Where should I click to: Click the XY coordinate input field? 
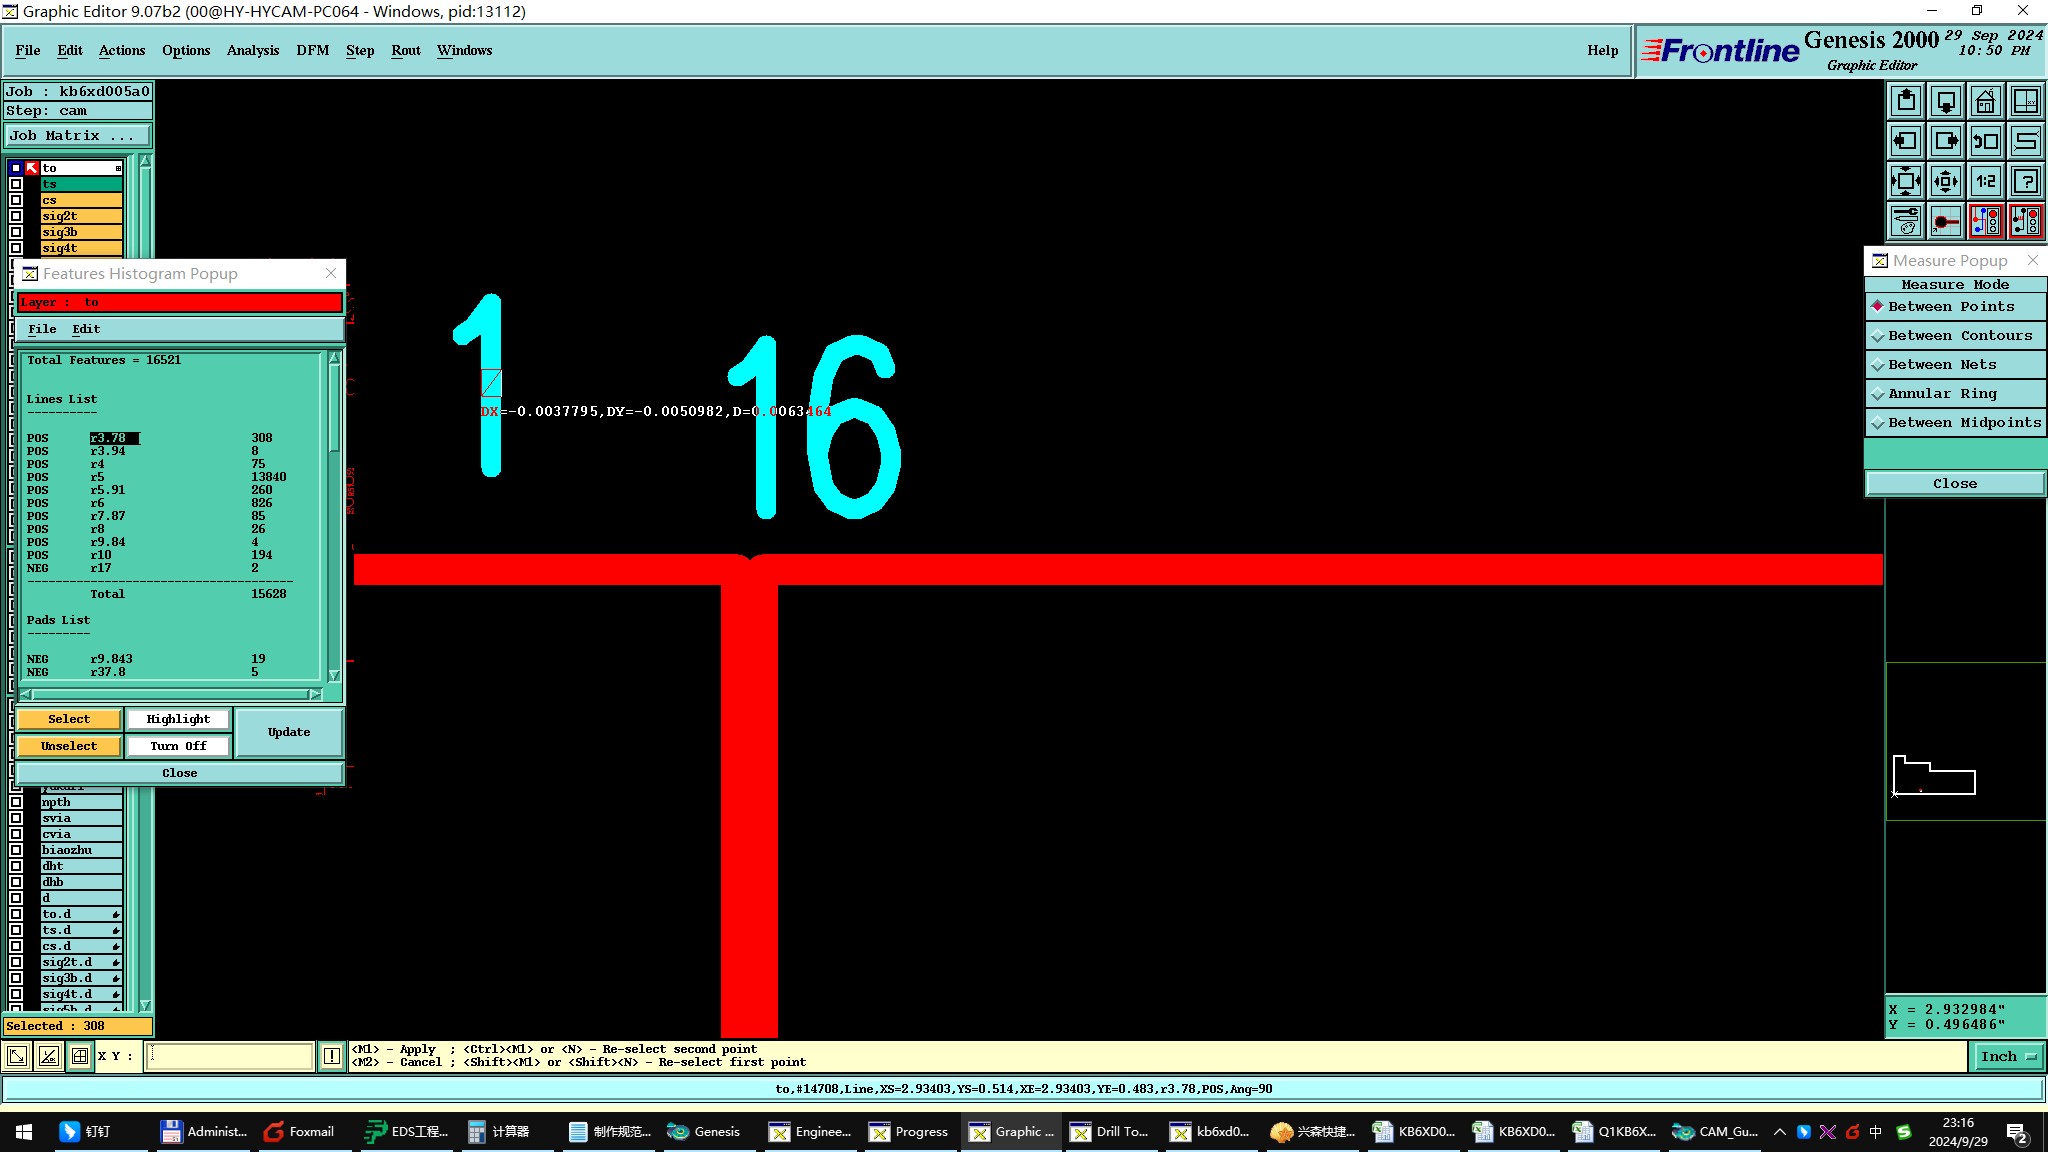click(x=230, y=1056)
